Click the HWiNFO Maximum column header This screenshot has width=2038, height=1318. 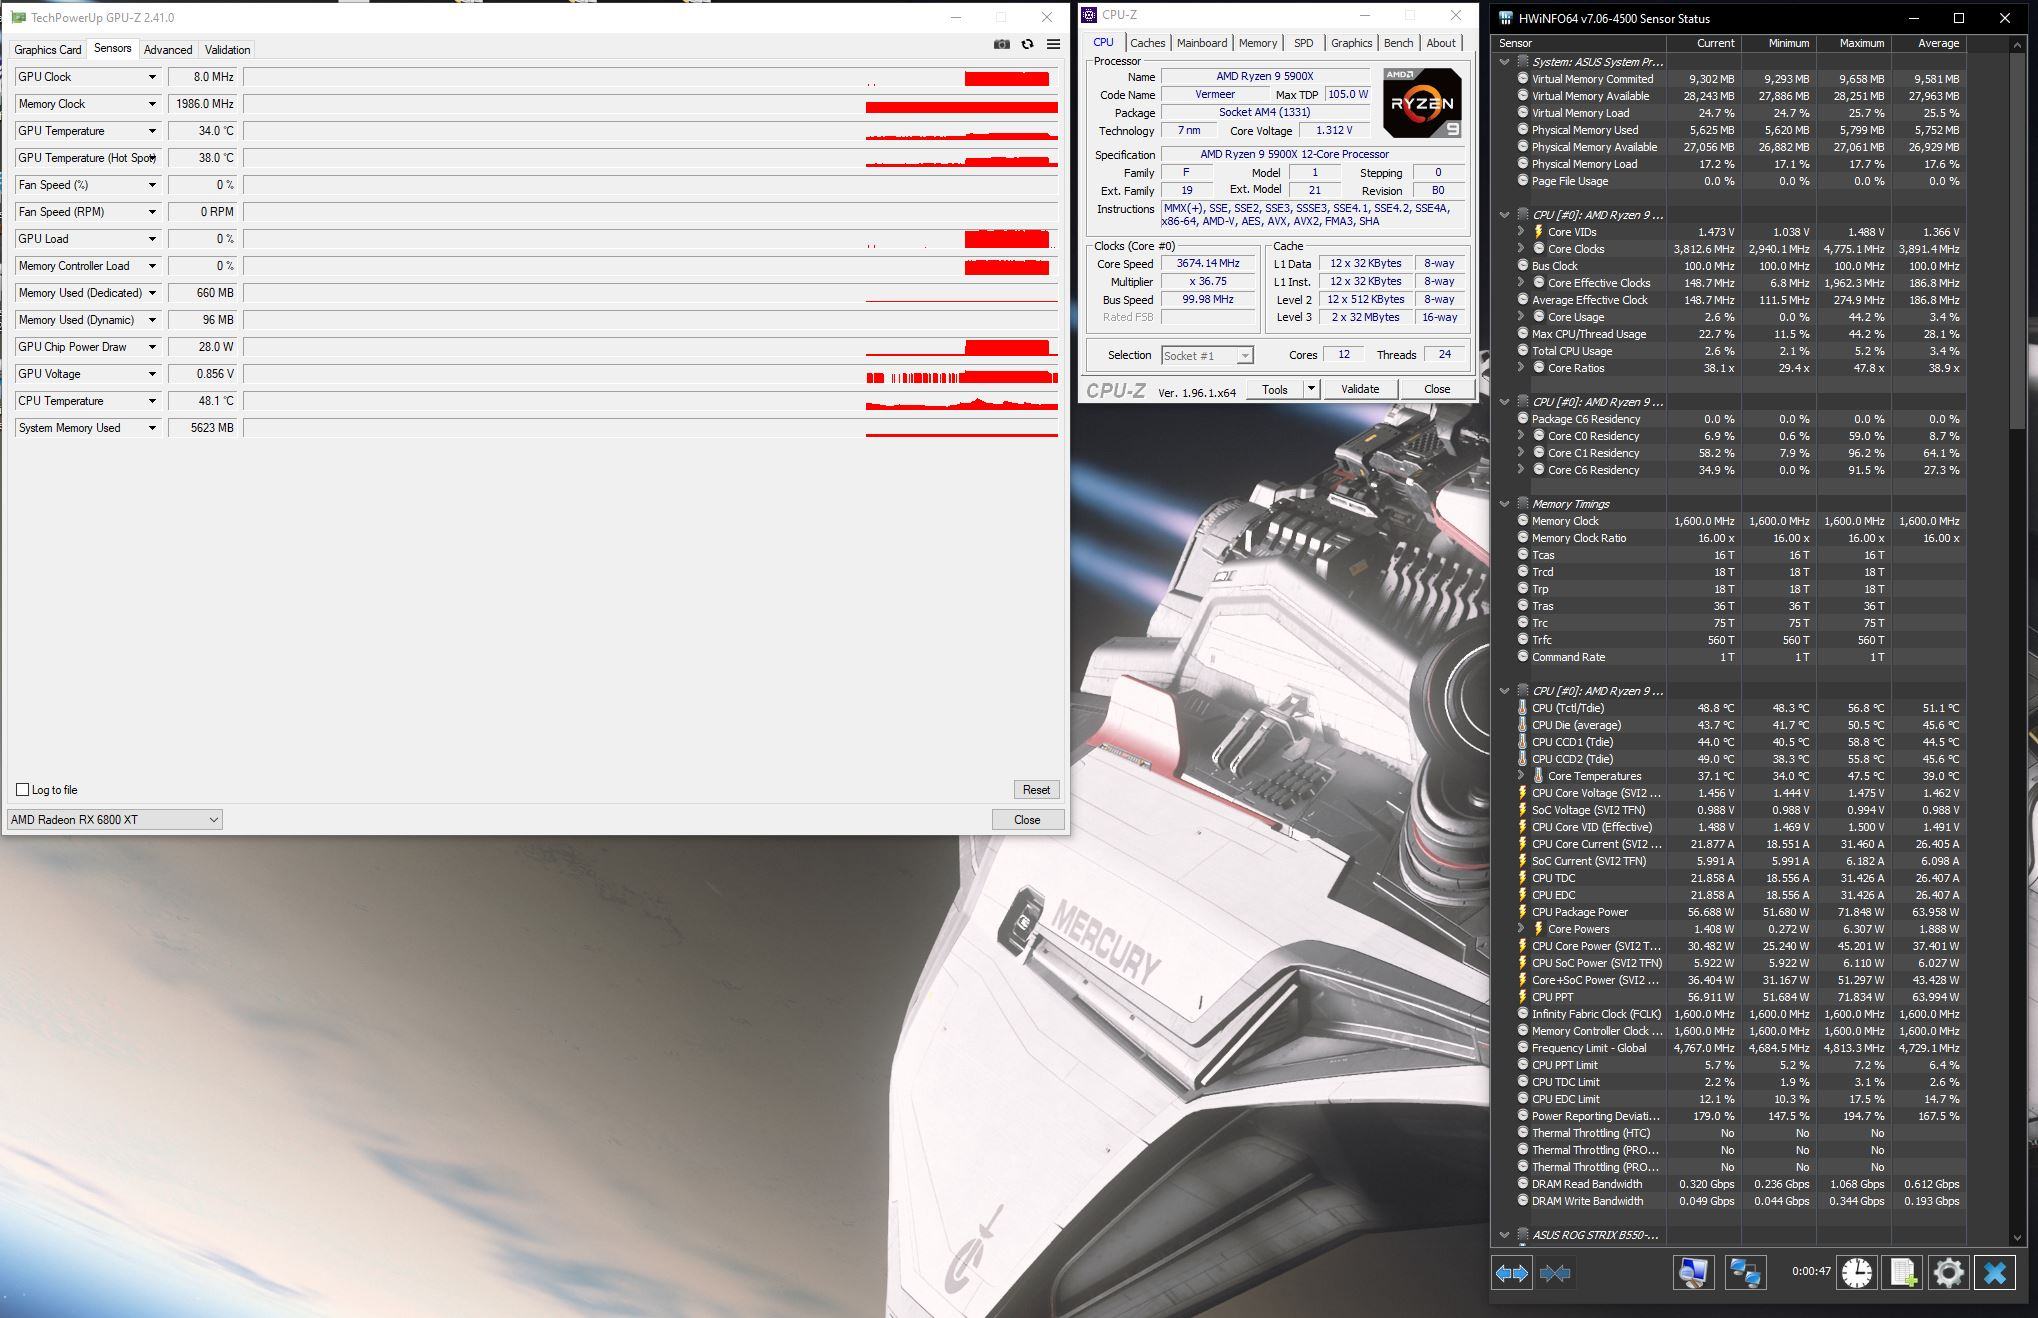click(x=1854, y=43)
